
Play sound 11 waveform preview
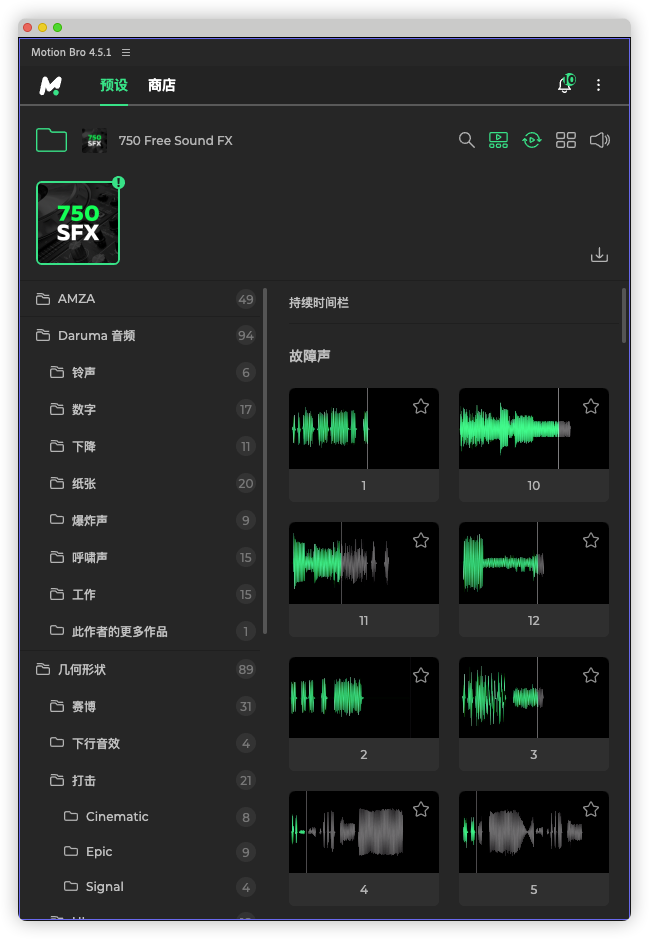363,563
